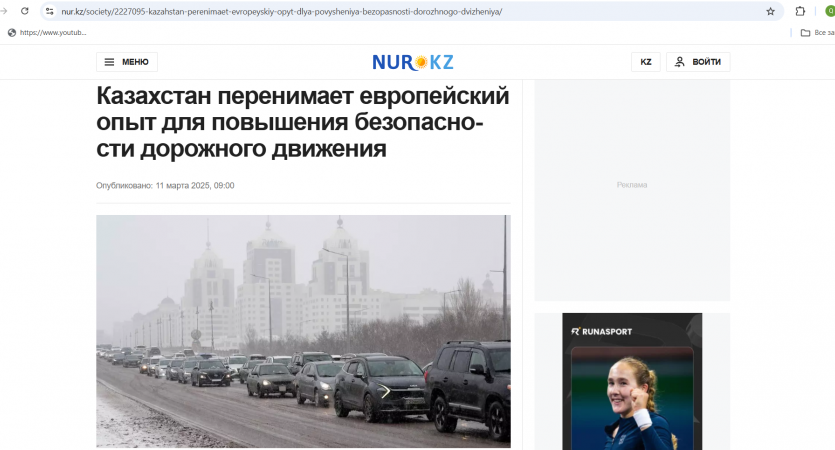This screenshot has width=835, height=450.
Task: Bookmark this page with the star icon
Action: click(770, 11)
